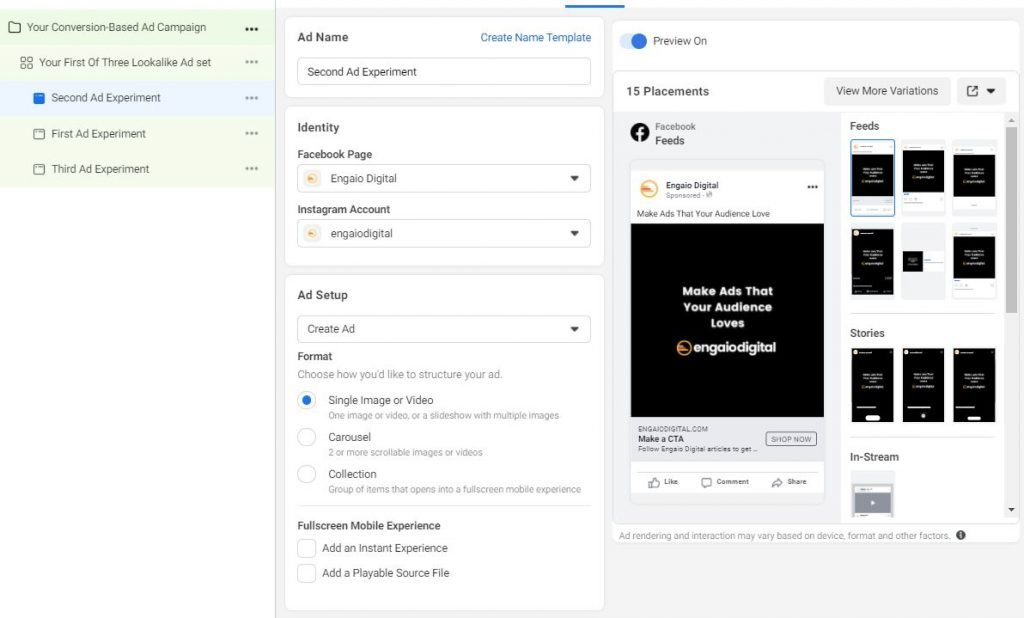The image size is (1024, 618).
Task: Click the Ad Name input field
Action: pos(443,71)
